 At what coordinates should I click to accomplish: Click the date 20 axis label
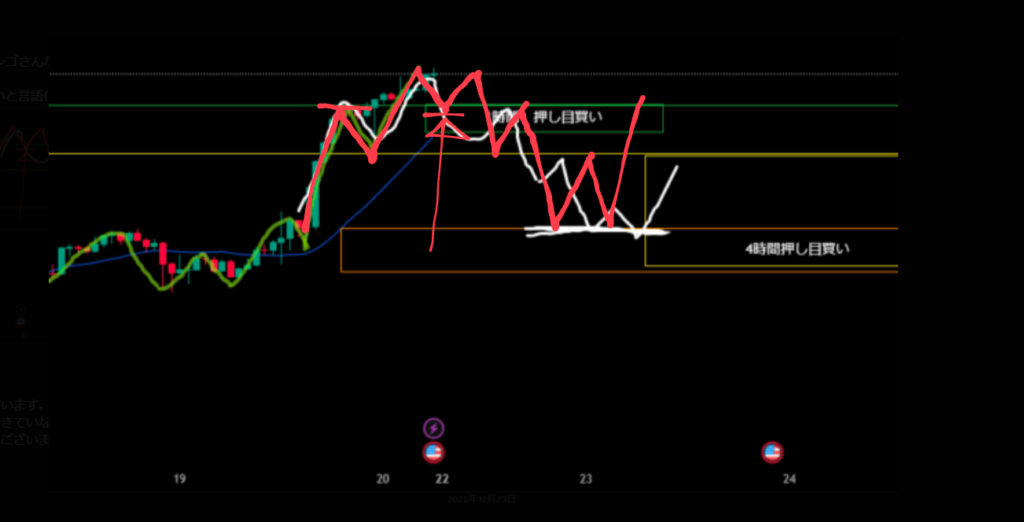(383, 480)
